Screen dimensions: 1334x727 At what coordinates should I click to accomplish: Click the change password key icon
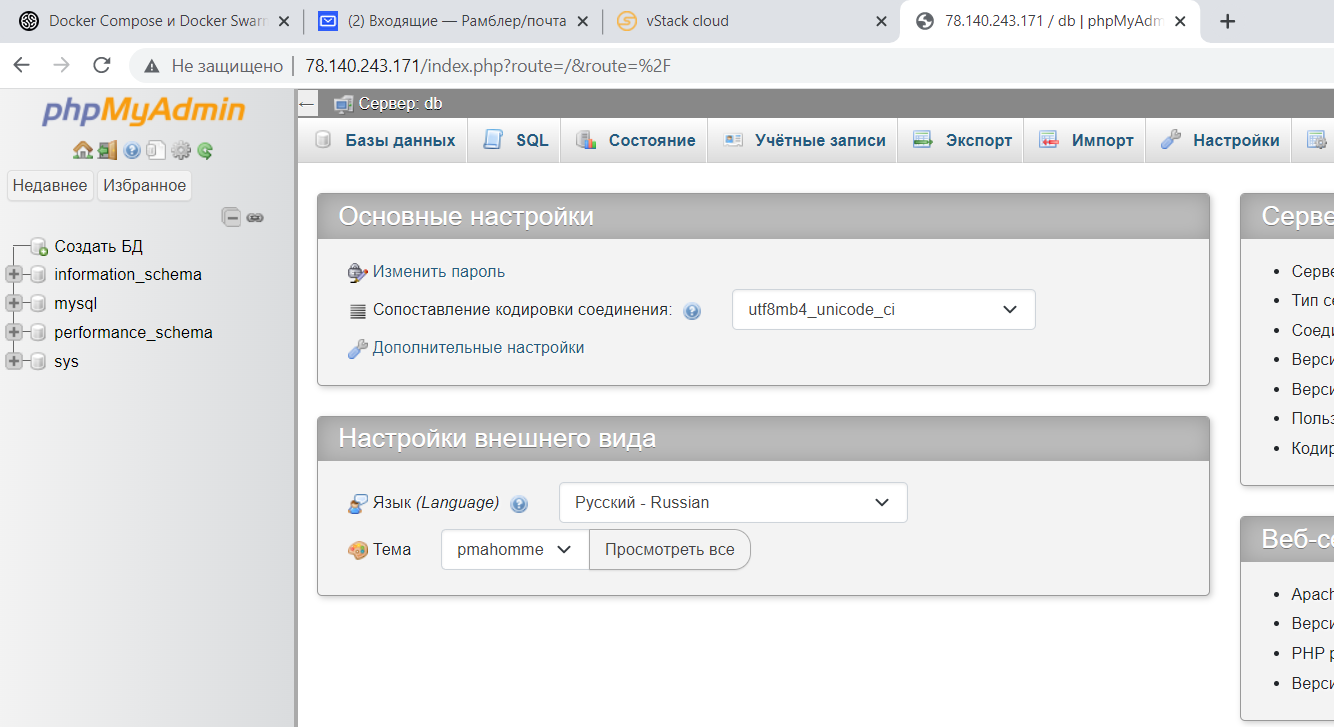click(357, 272)
